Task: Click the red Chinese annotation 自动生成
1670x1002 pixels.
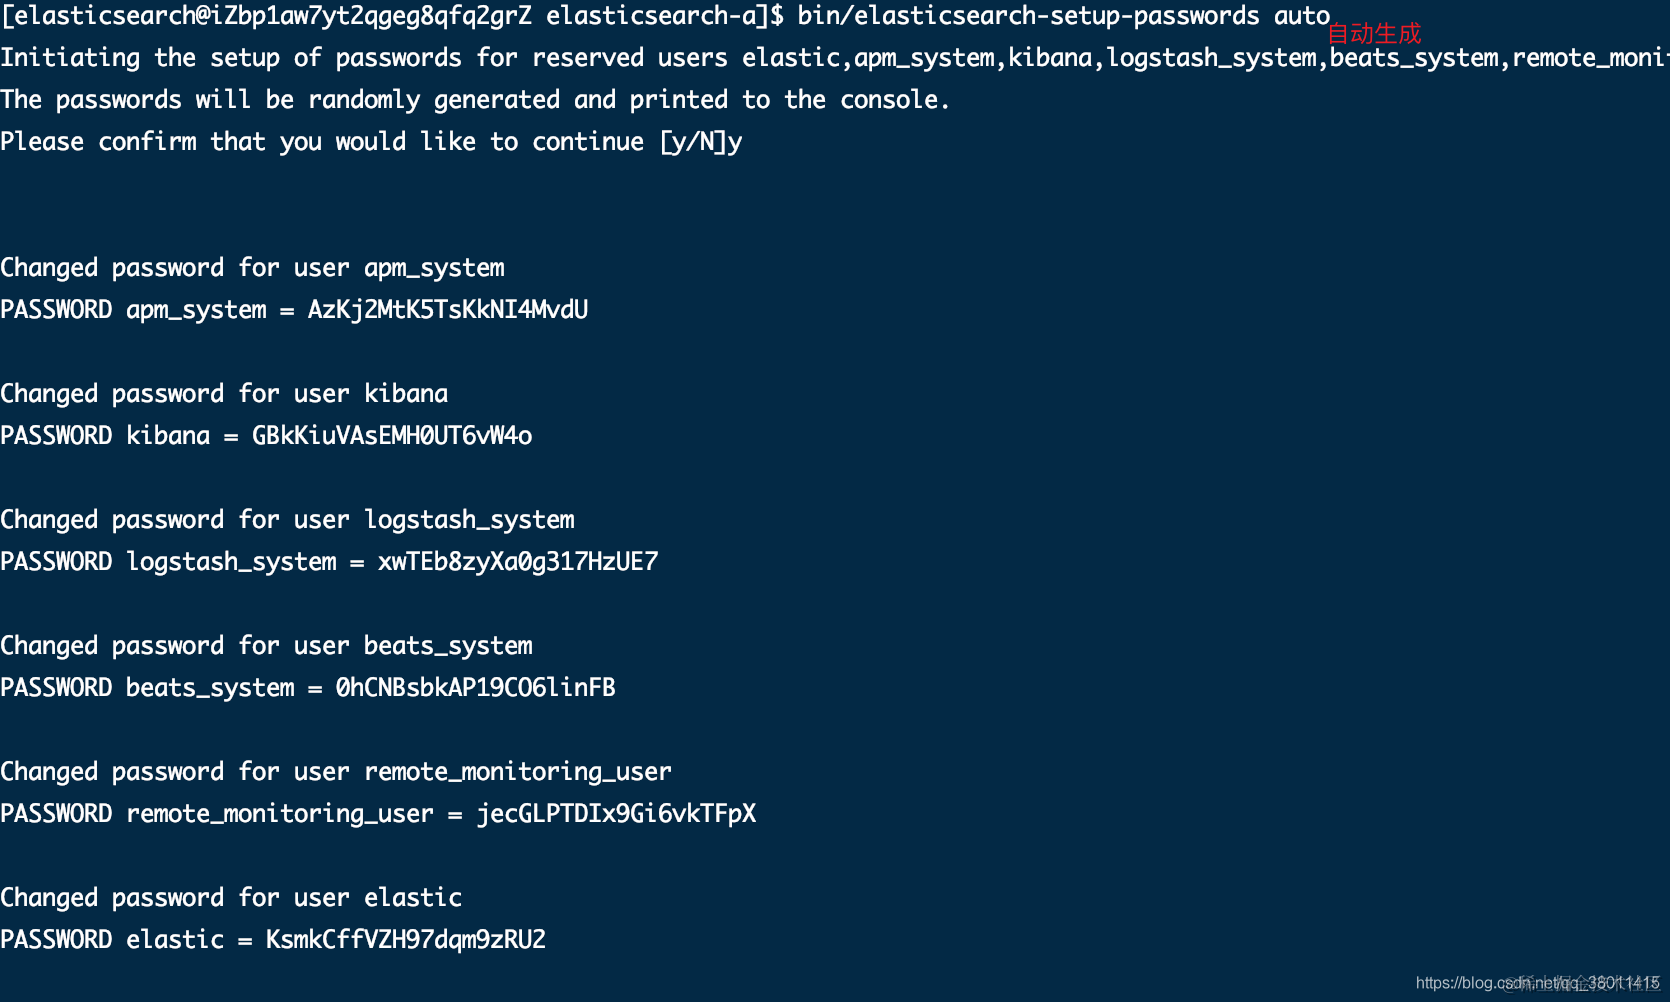Action: [1374, 34]
